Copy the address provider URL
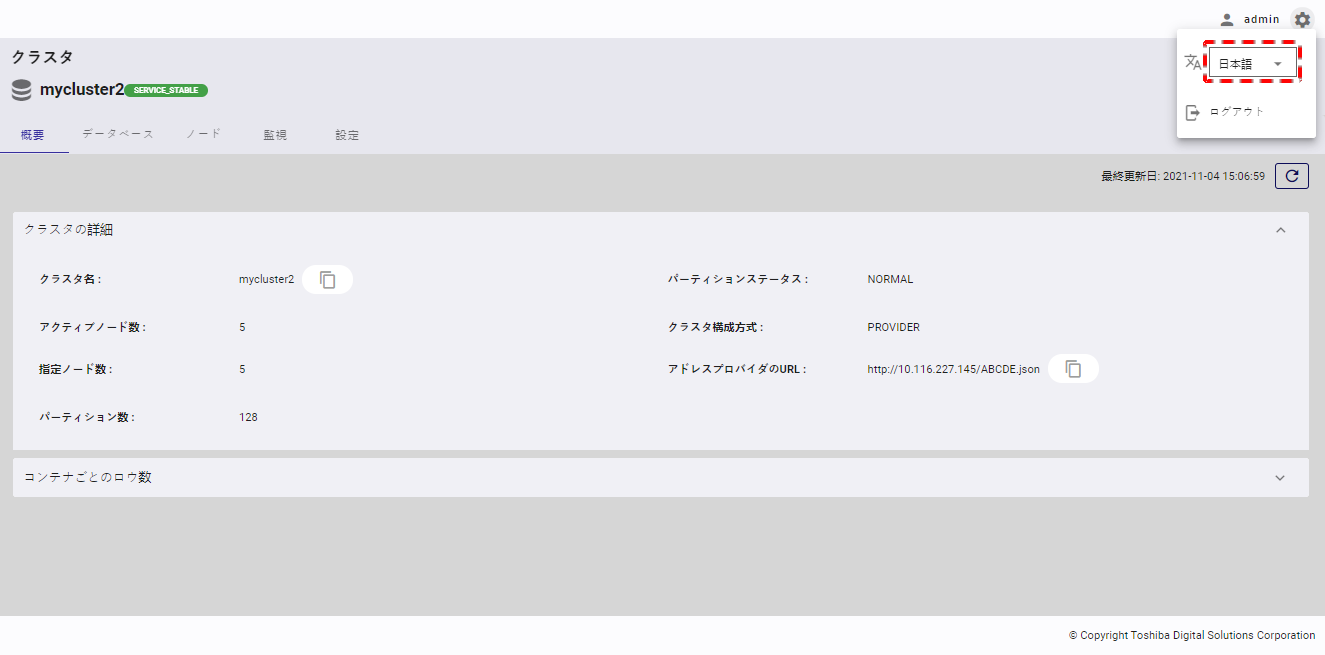1325x655 pixels. 1073,369
